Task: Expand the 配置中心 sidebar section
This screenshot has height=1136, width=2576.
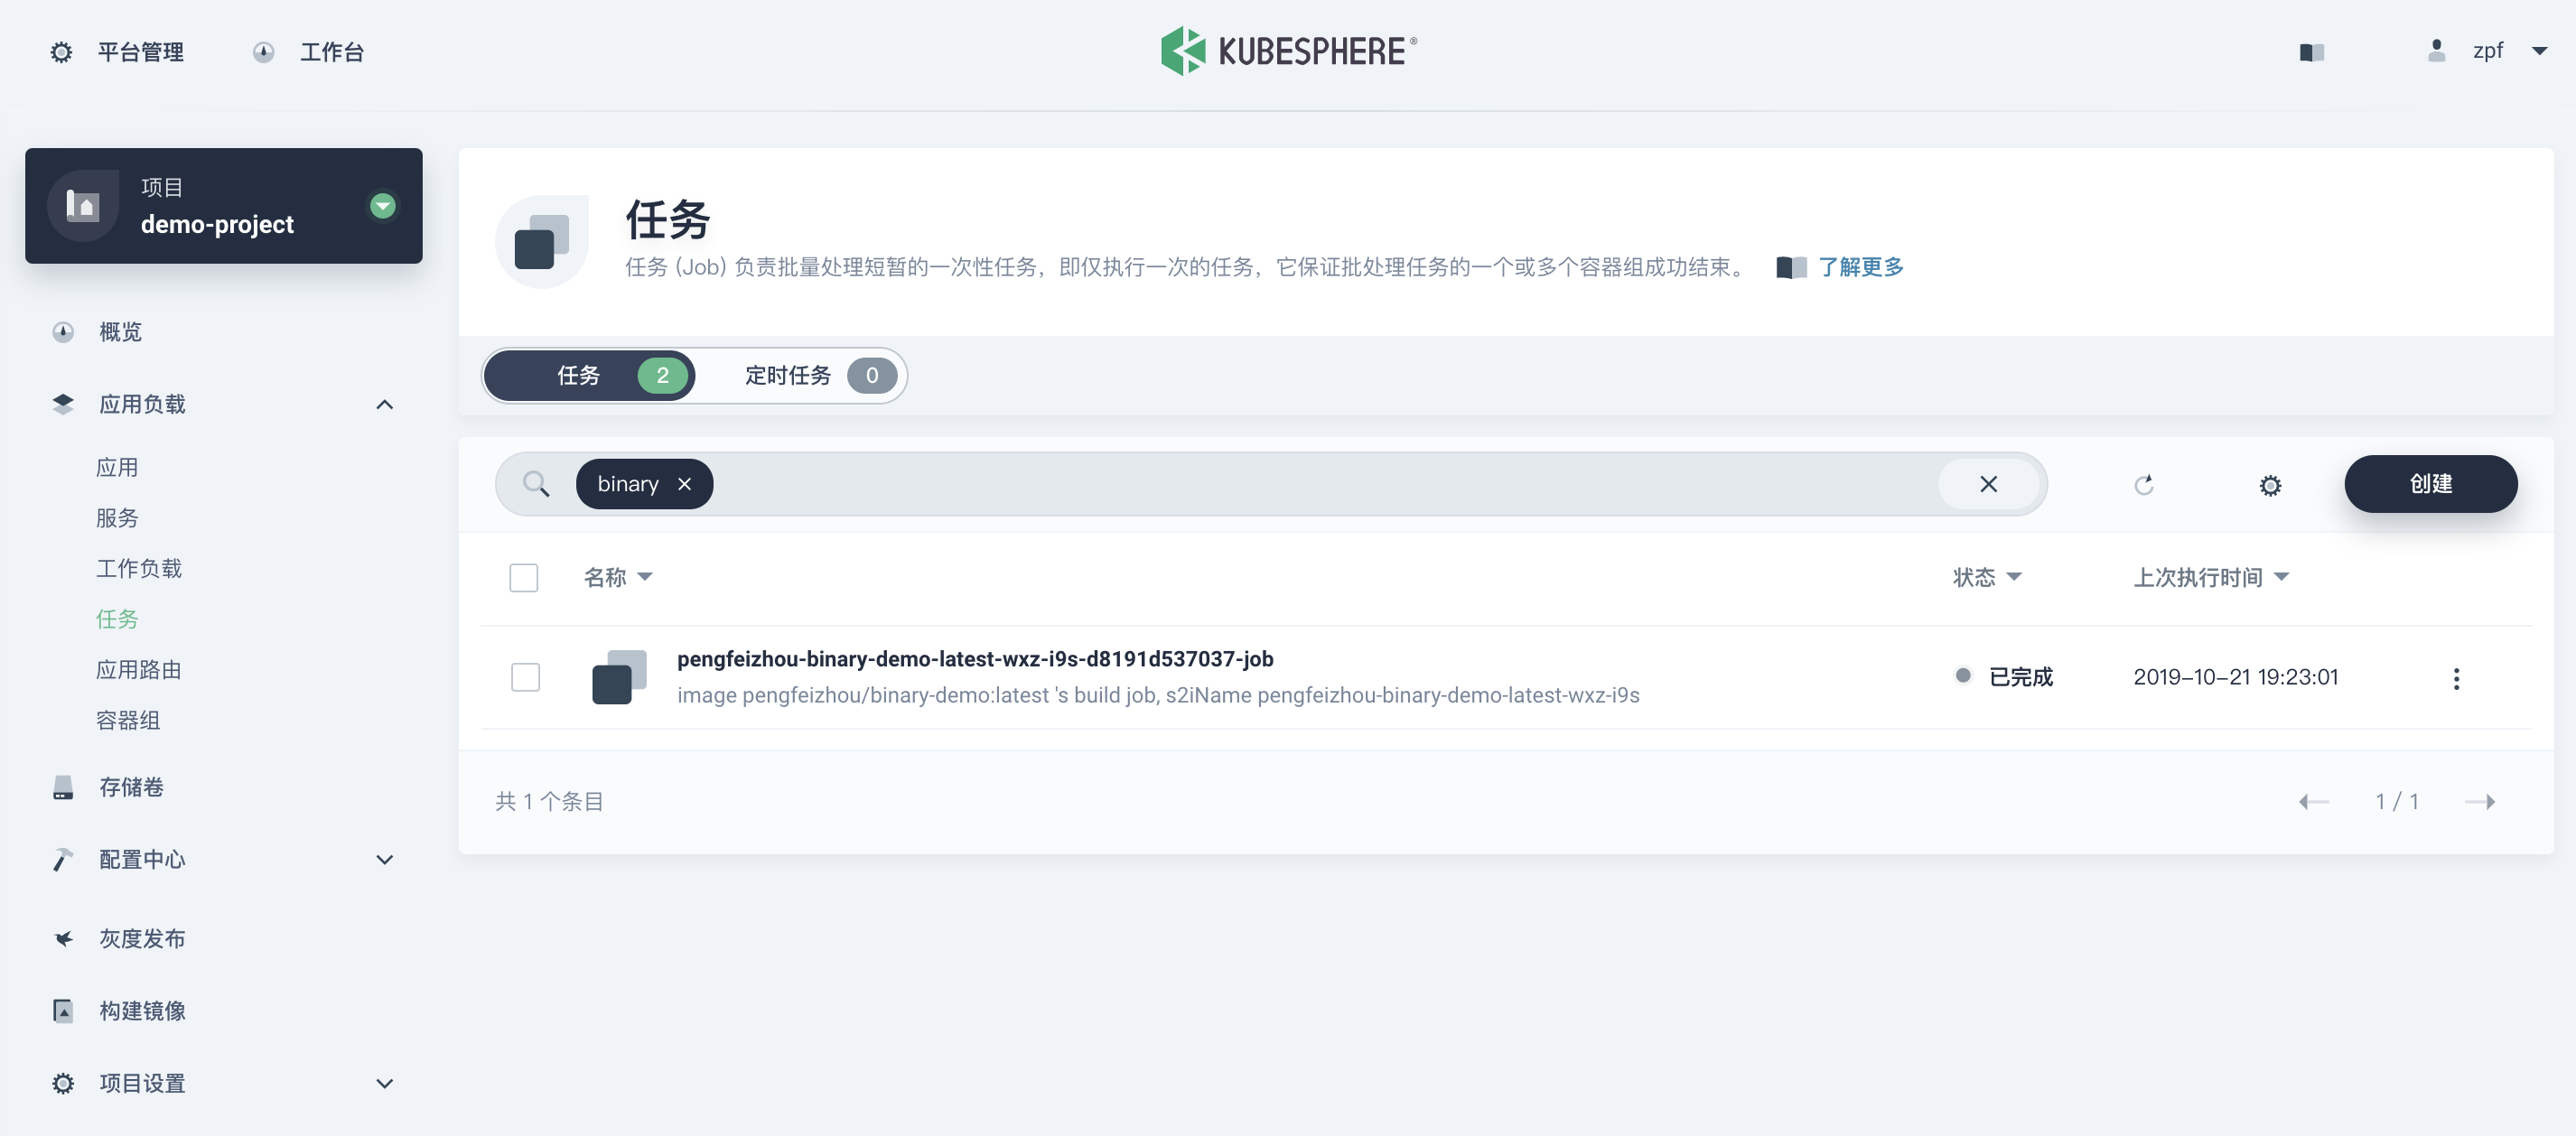Action: [384, 860]
